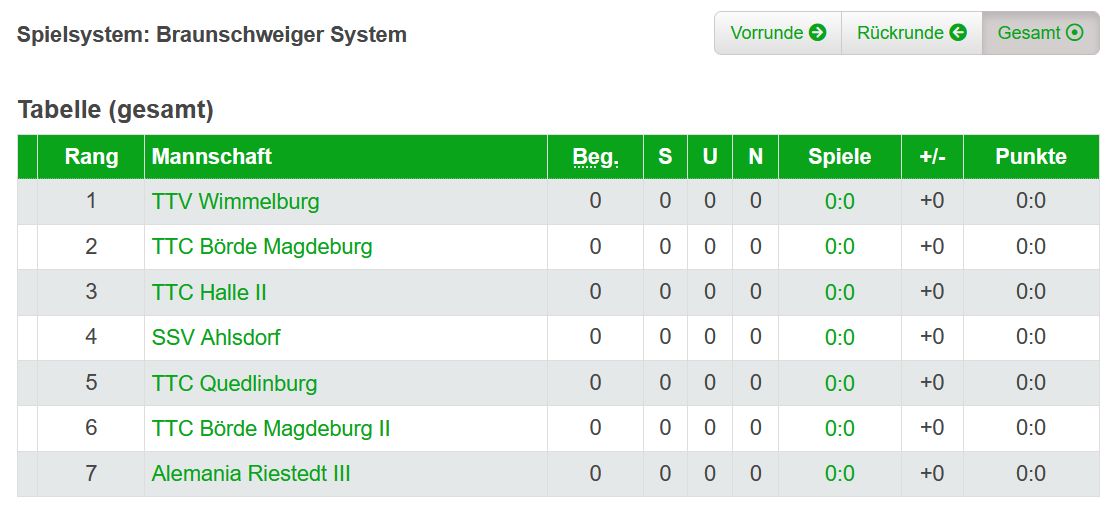Go to the SSV Ahlsdorf team
1117x516 pixels.
click(216, 337)
